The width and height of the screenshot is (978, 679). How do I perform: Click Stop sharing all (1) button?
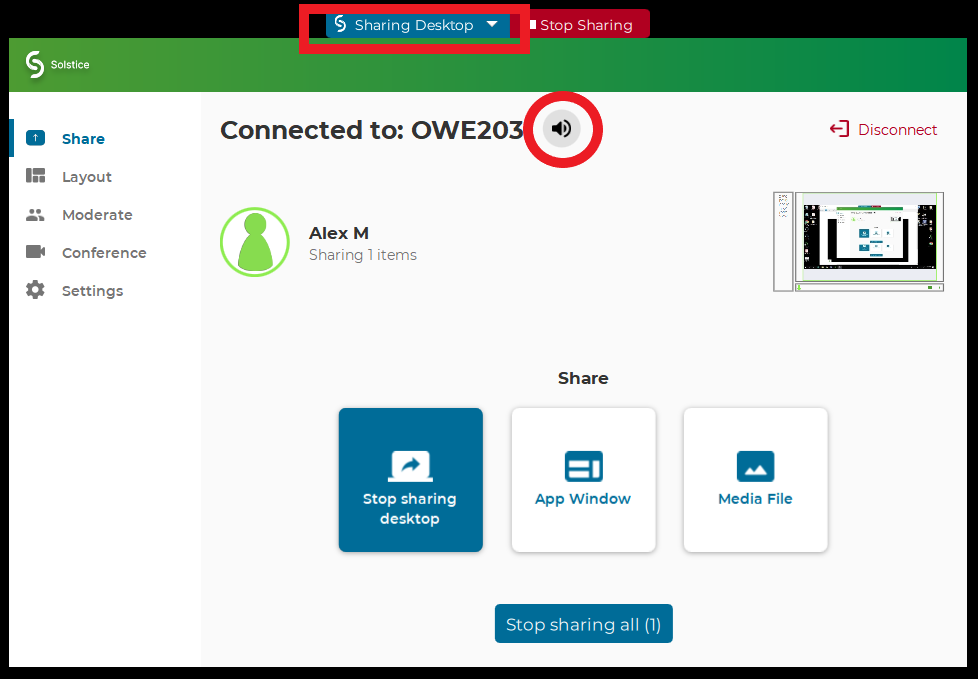coord(583,624)
